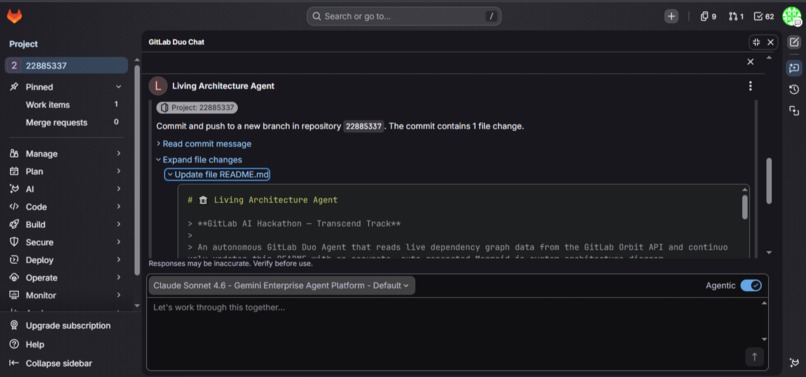Click the README code block scrollbar thumb
Screen dimensions: 806x377
[x=745, y=207]
